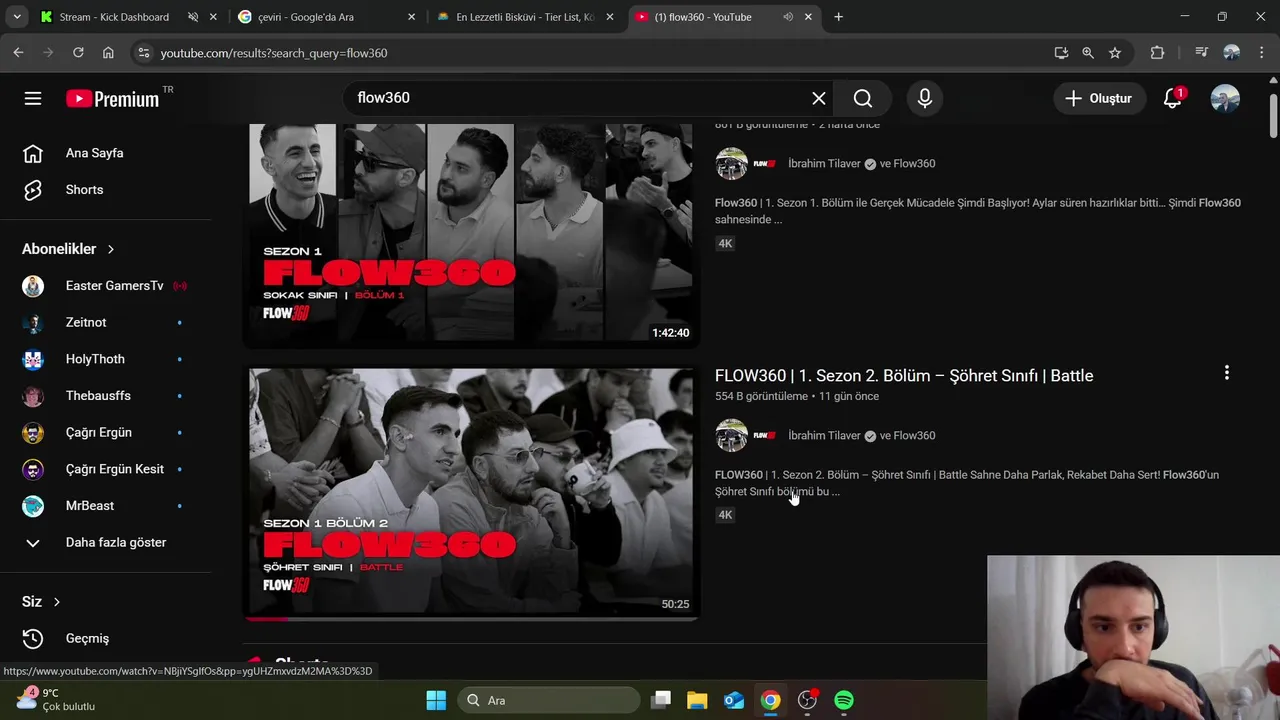Expand the Siz section
The image size is (1280, 720).
41,602
